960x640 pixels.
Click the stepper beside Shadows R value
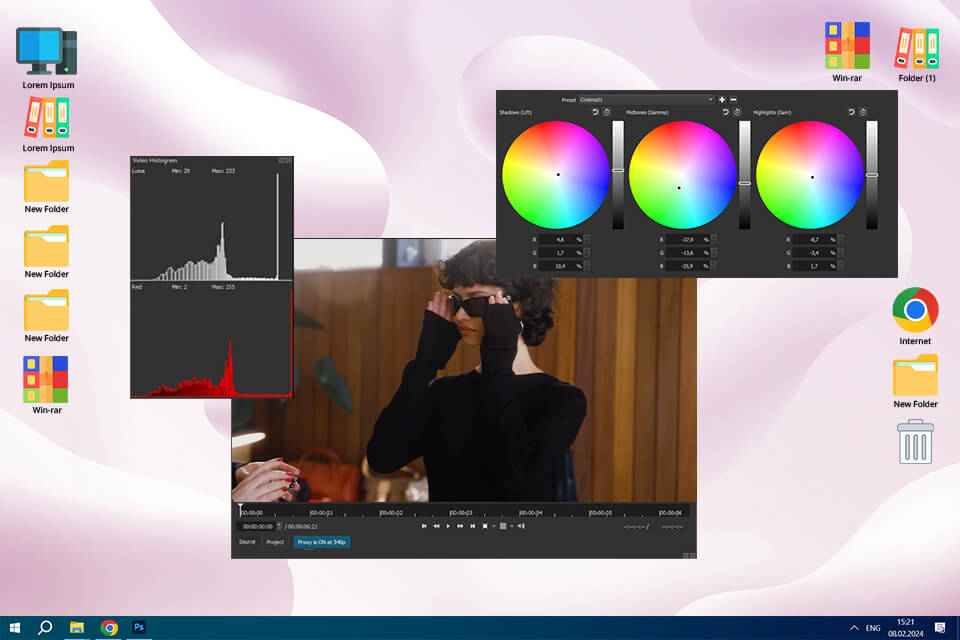click(x=587, y=239)
